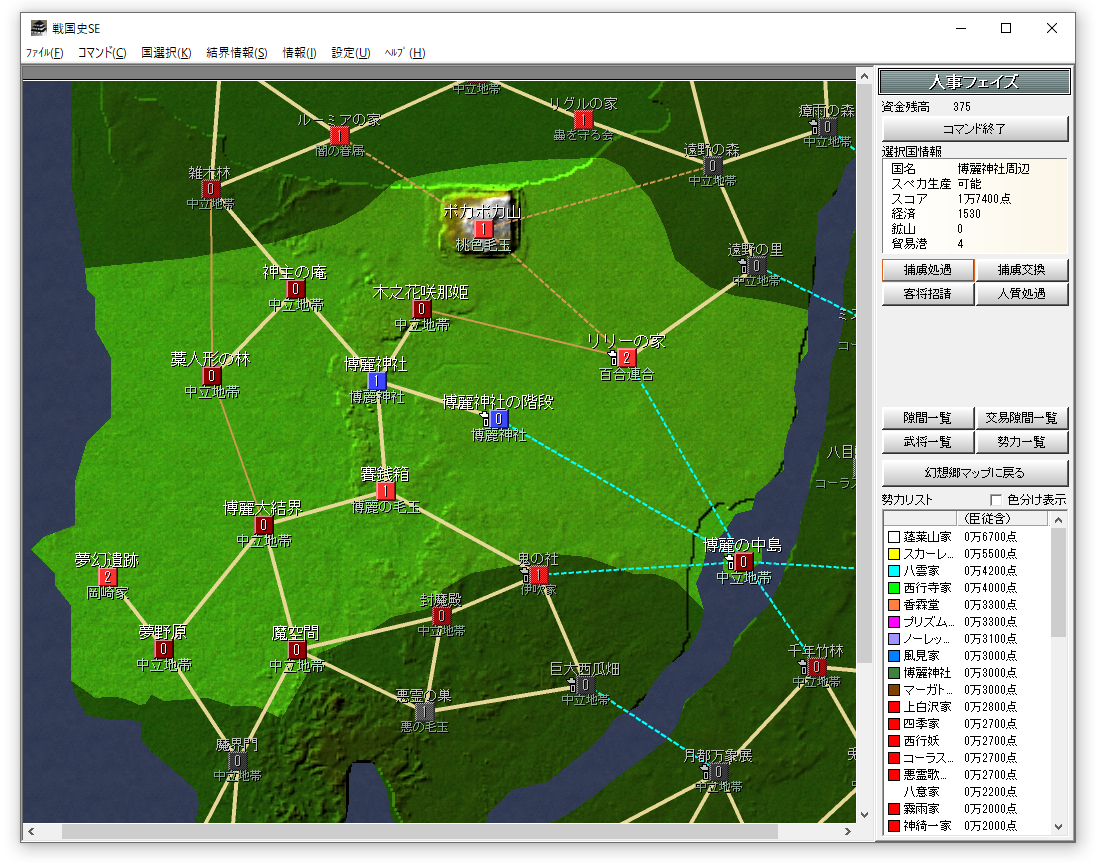
Task: Enable the 色分け表示 checkbox
Action: (996, 500)
